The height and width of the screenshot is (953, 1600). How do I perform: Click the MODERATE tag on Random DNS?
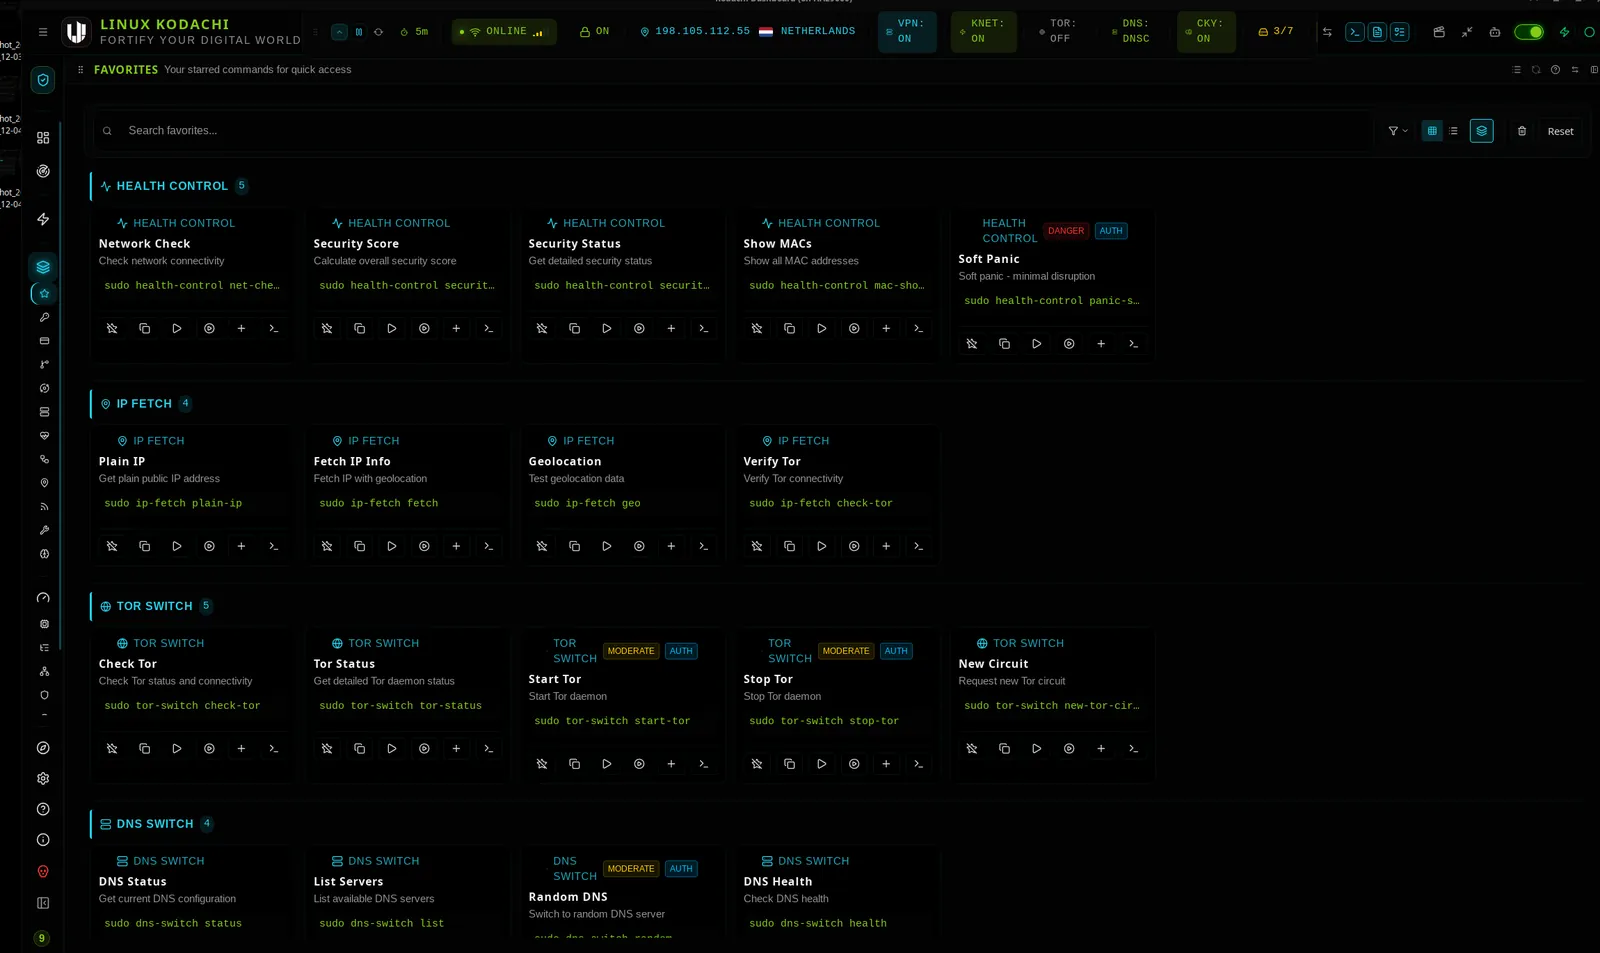click(x=631, y=869)
